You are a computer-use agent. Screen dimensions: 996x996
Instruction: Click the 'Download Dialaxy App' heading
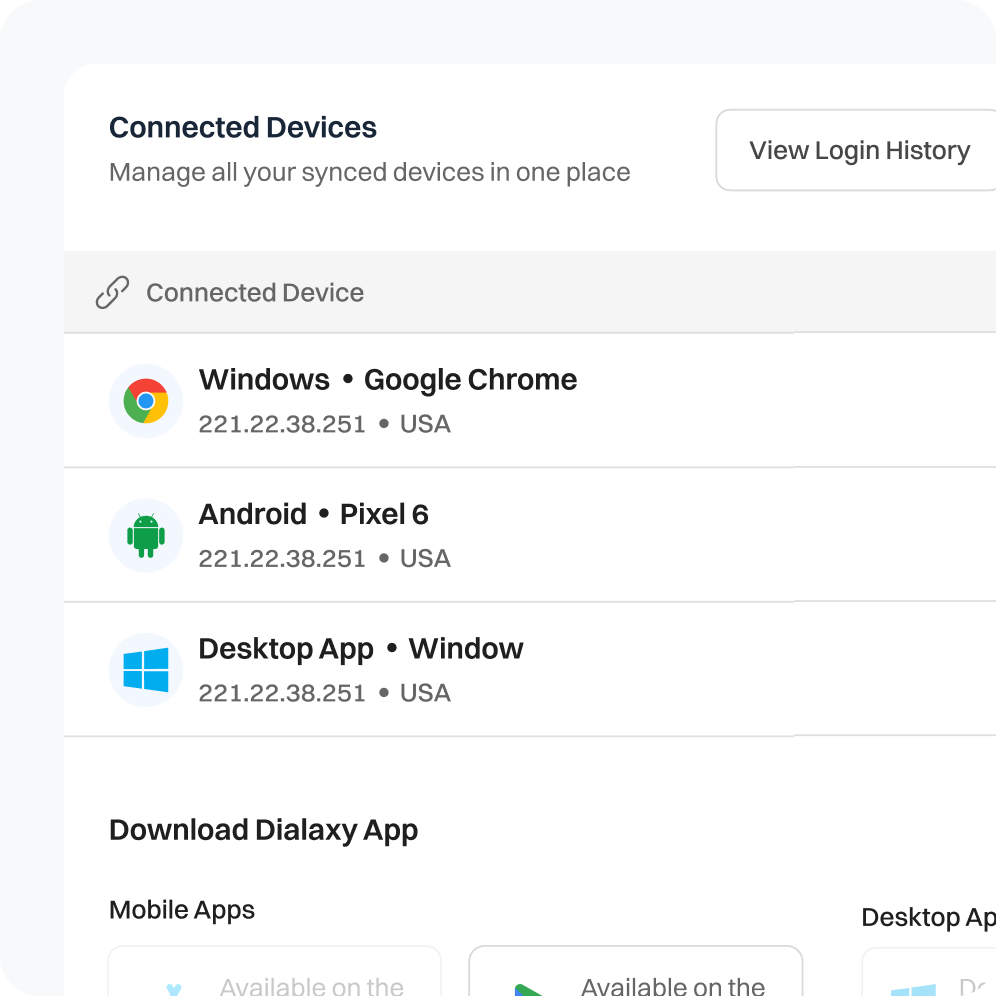coord(263,830)
